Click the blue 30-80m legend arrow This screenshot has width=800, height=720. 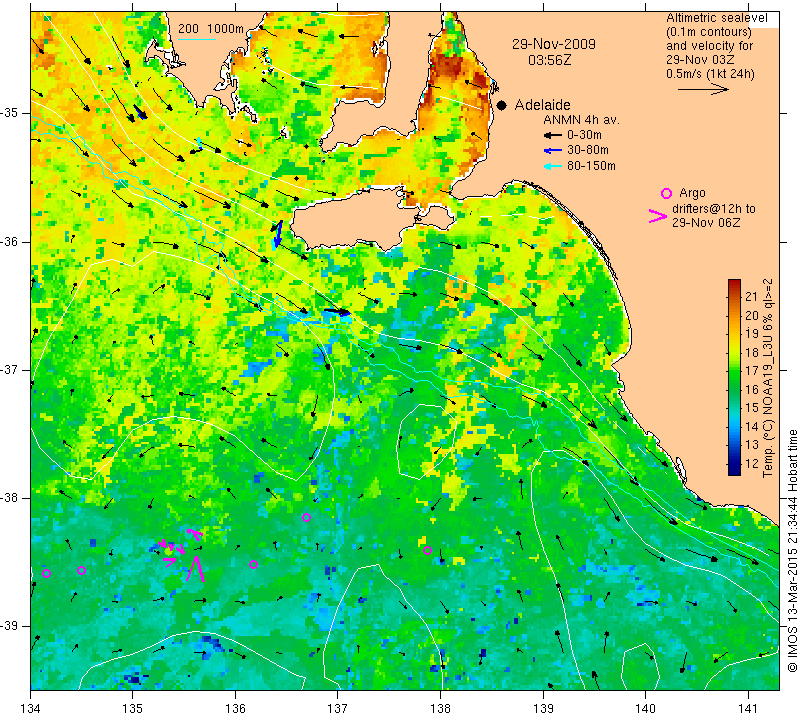pos(553,151)
